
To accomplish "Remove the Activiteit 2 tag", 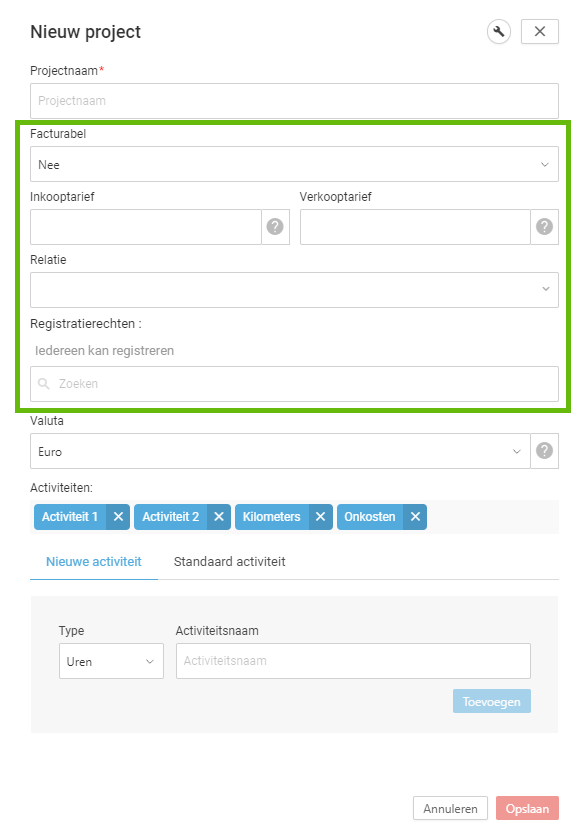I will (219, 517).
